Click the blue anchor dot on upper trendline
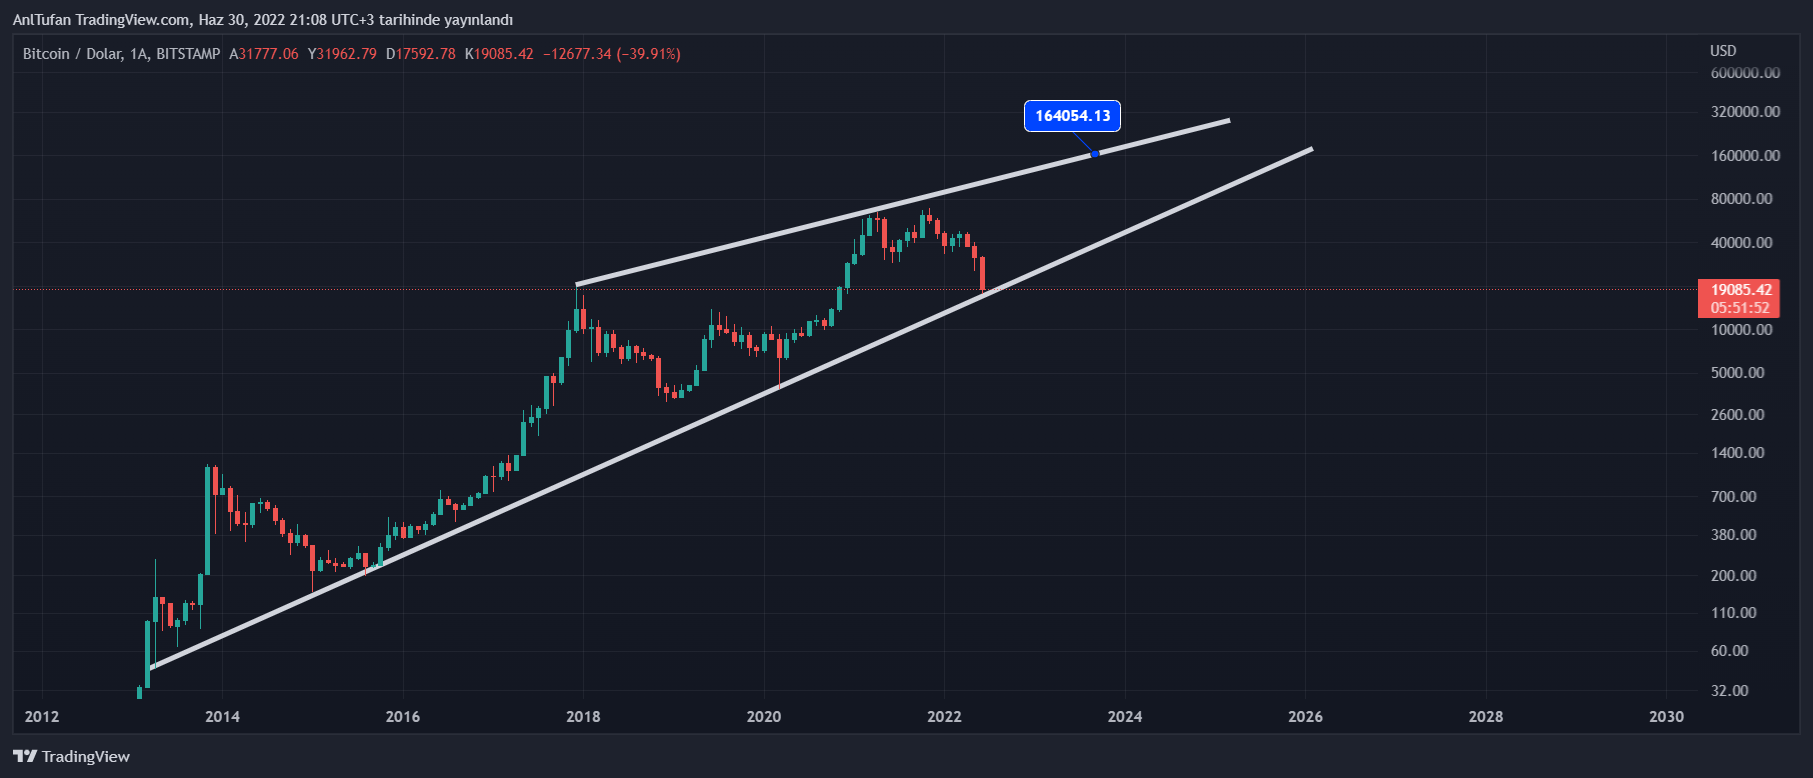Screen dimensions: 1813x778 (x=1095, y=153)
